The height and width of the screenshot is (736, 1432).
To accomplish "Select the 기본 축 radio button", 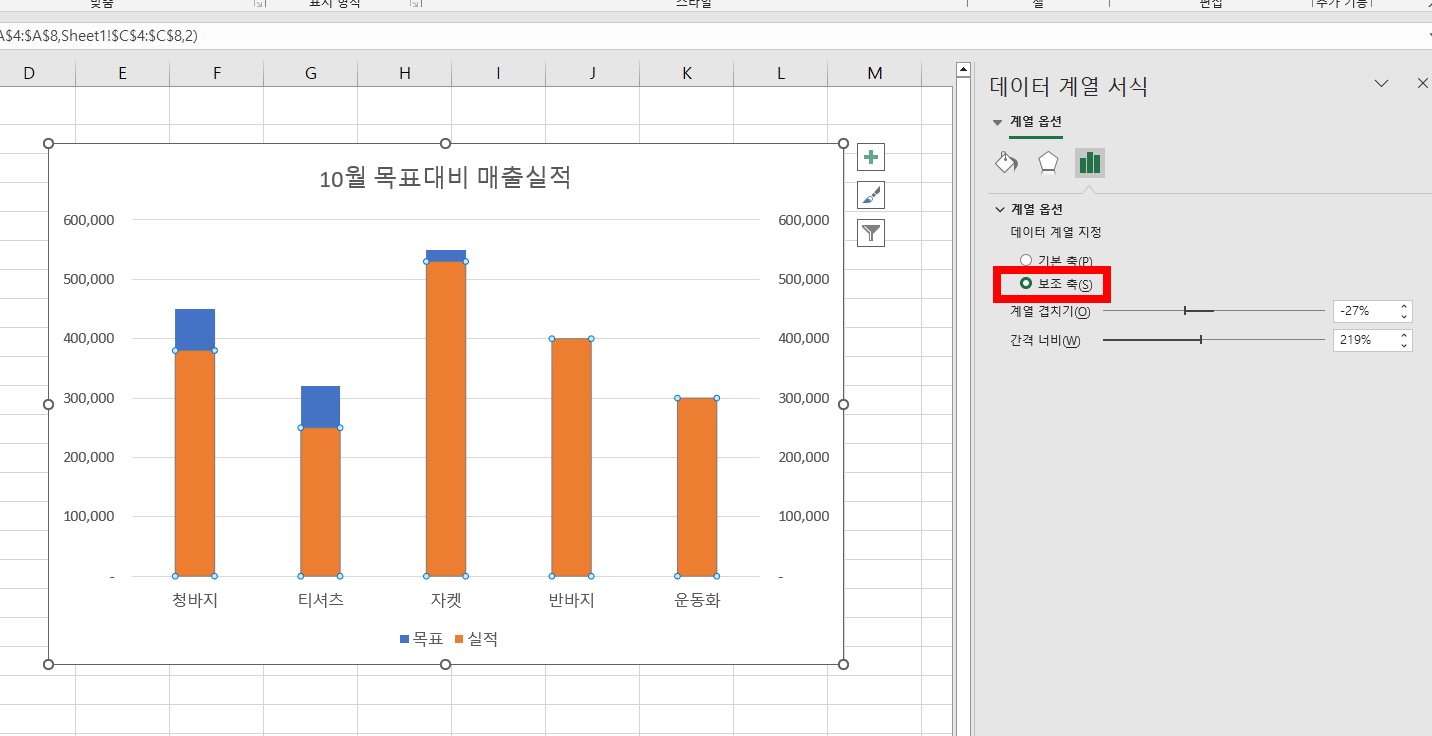I will click(x=1025, y=260).
